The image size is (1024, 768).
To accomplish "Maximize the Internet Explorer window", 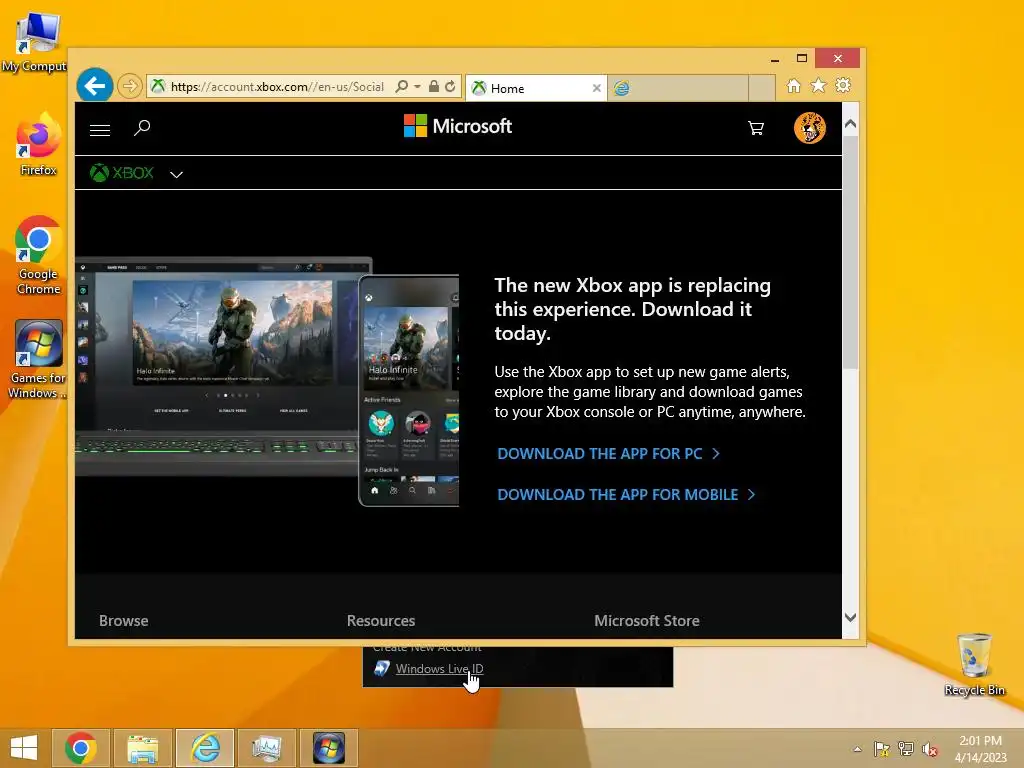I will point(802,58).
